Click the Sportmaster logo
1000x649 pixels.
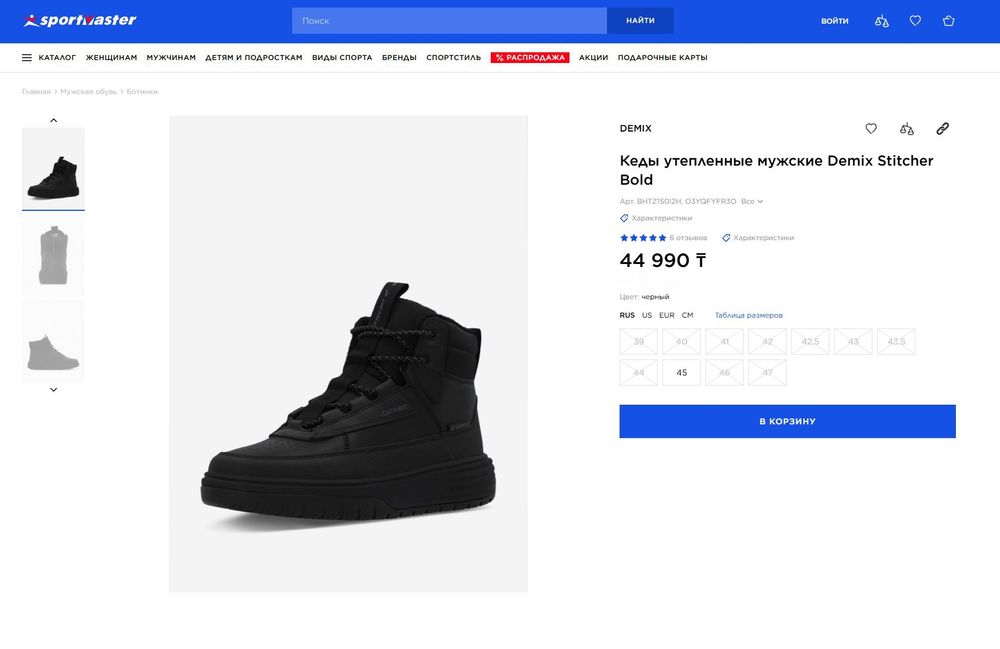80,21
